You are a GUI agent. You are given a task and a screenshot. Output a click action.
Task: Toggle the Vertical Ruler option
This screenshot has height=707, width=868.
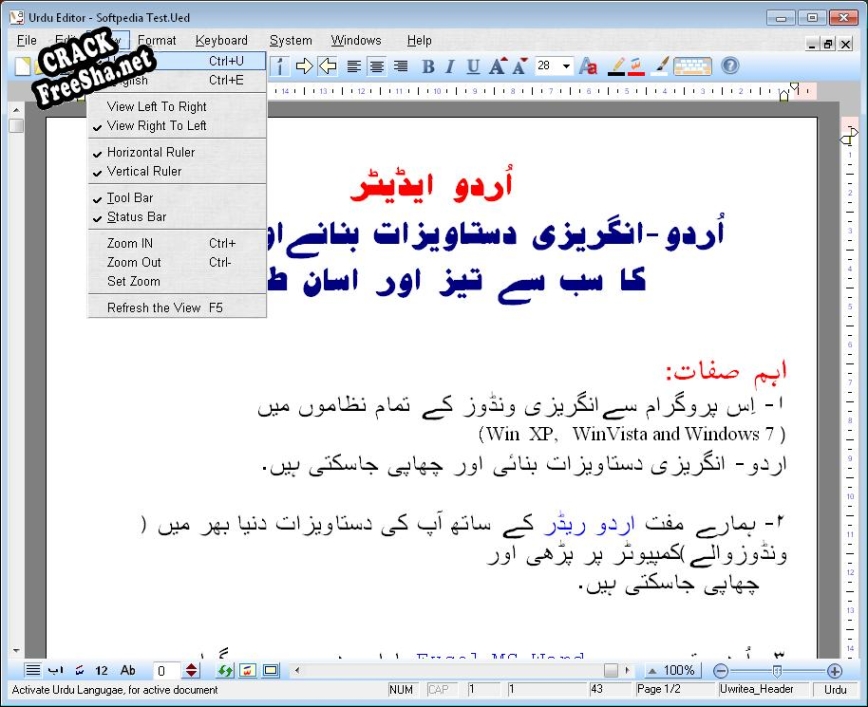[144, 171]
